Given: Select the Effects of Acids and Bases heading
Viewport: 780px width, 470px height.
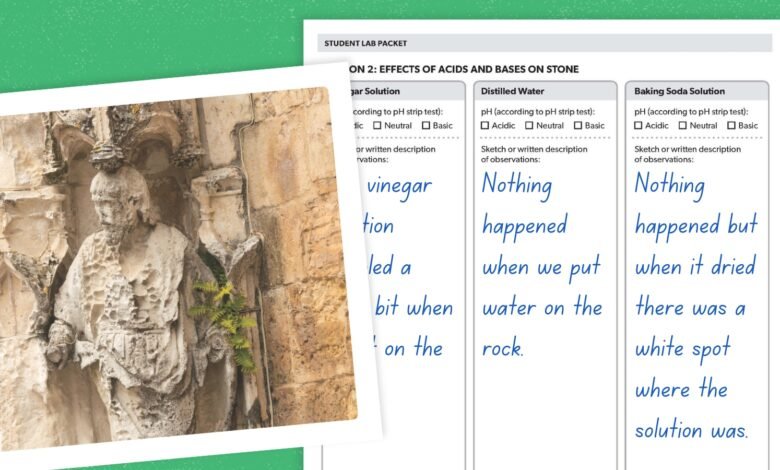Looking at the screenshot, I should coord(460,69).
